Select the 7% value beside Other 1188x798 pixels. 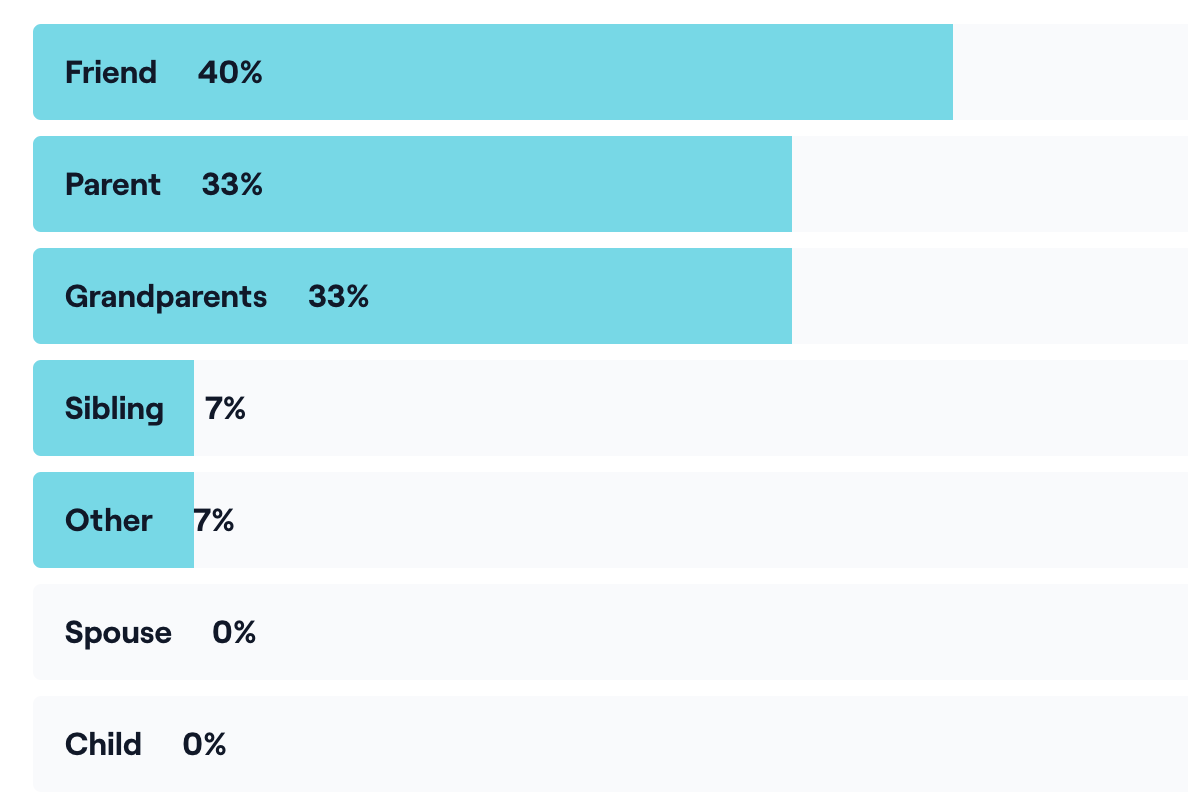click(x=215, y=520)
